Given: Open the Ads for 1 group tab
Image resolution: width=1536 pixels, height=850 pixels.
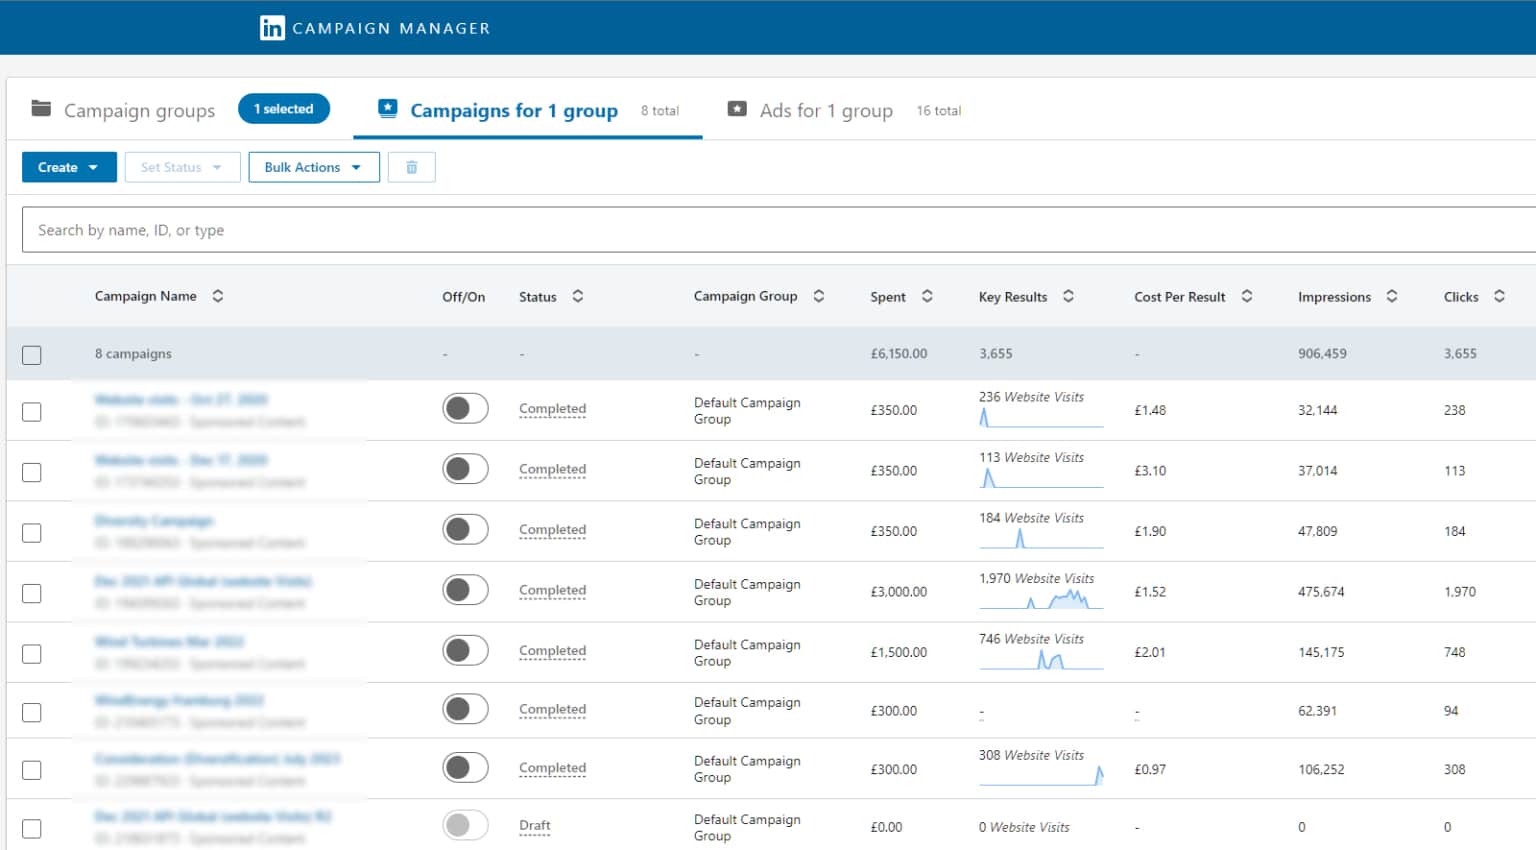Looking at the screenshot, I should coord(825,111).
